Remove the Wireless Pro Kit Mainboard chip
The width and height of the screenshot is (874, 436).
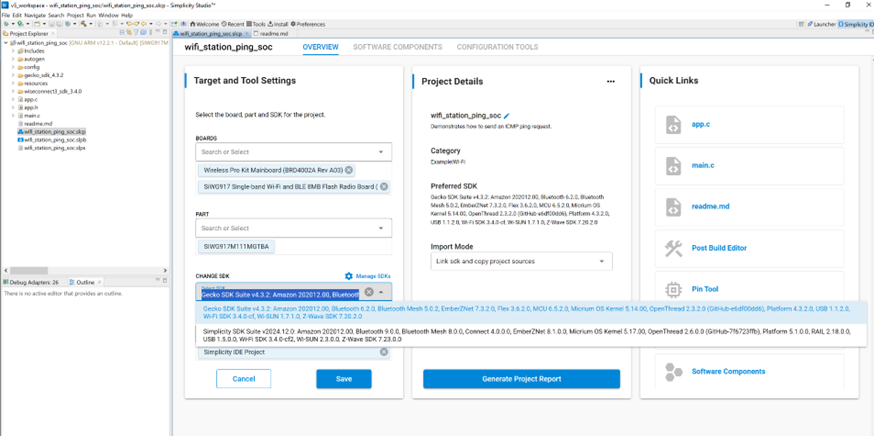pyautogui.click(x=348, y=170)
